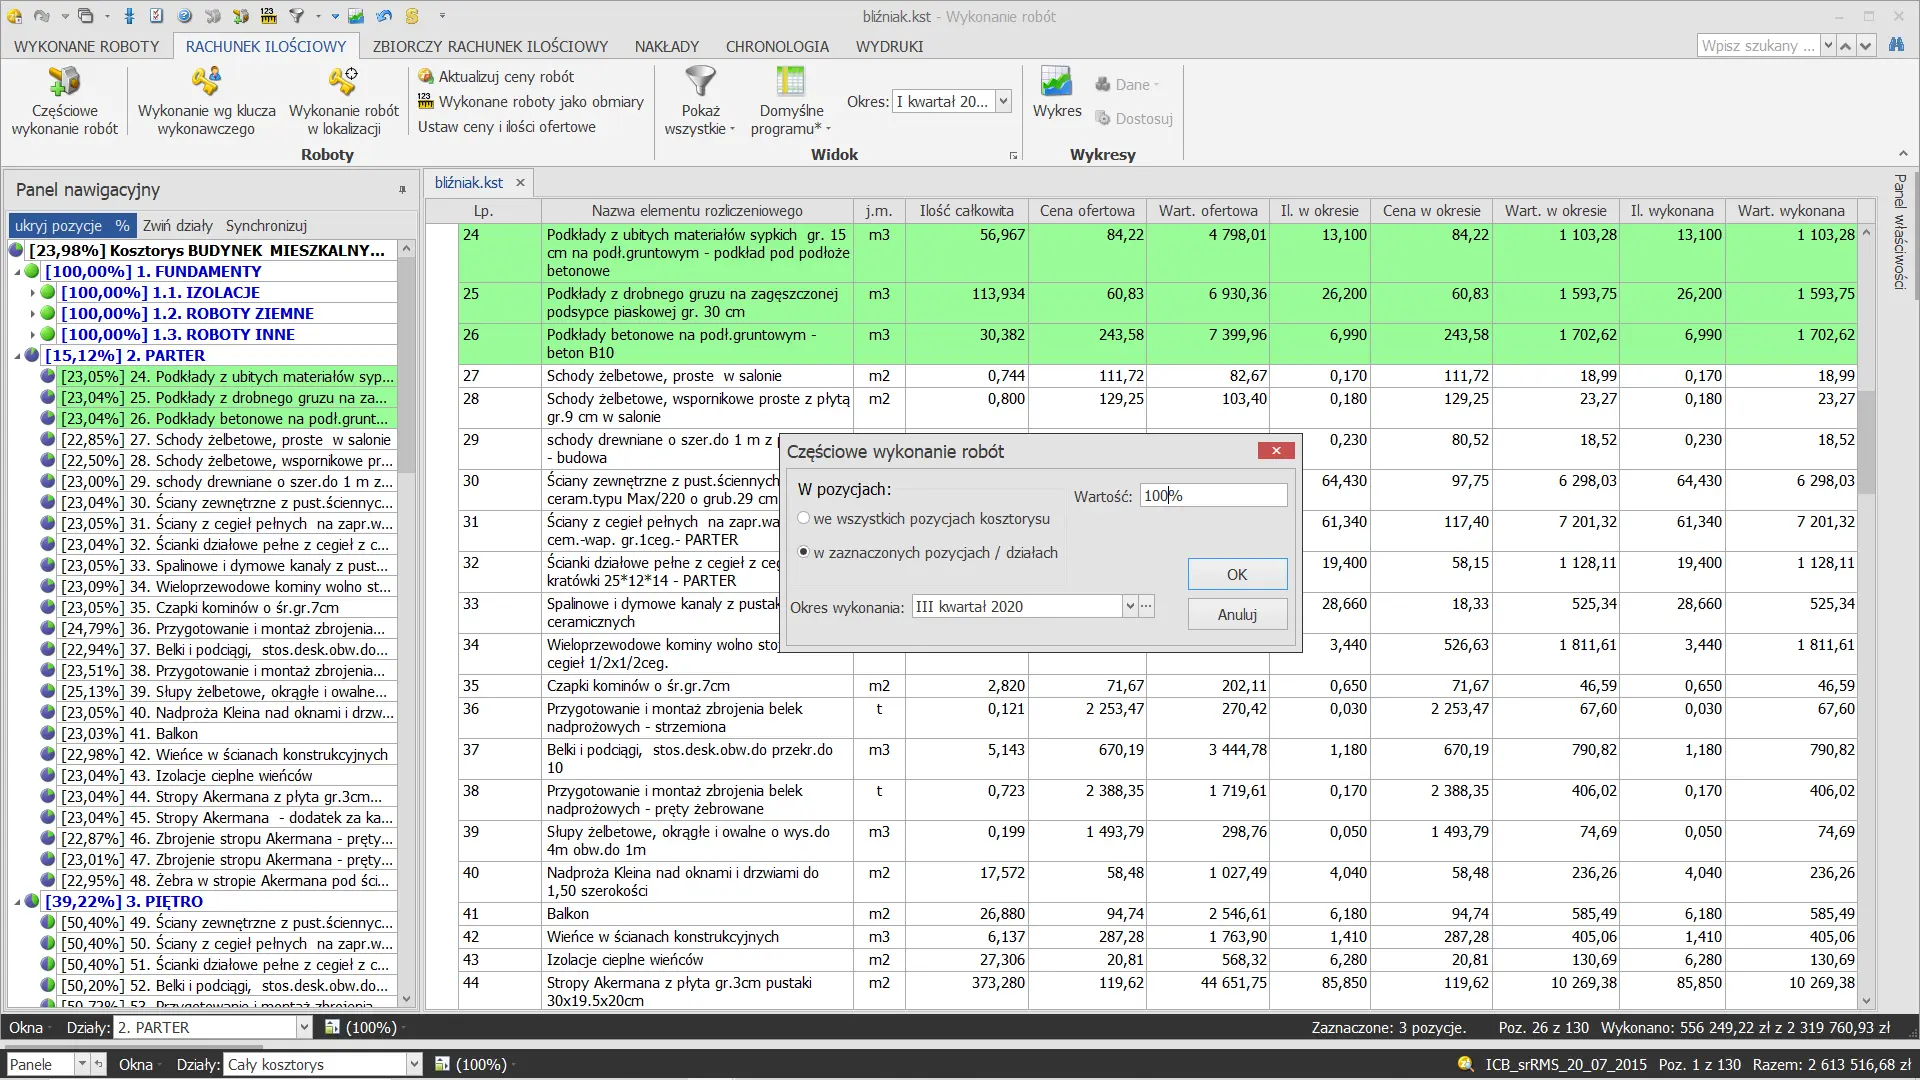
Task: Click Wykonanie robót w lokalizacji icon
Action: click(343, 81)
